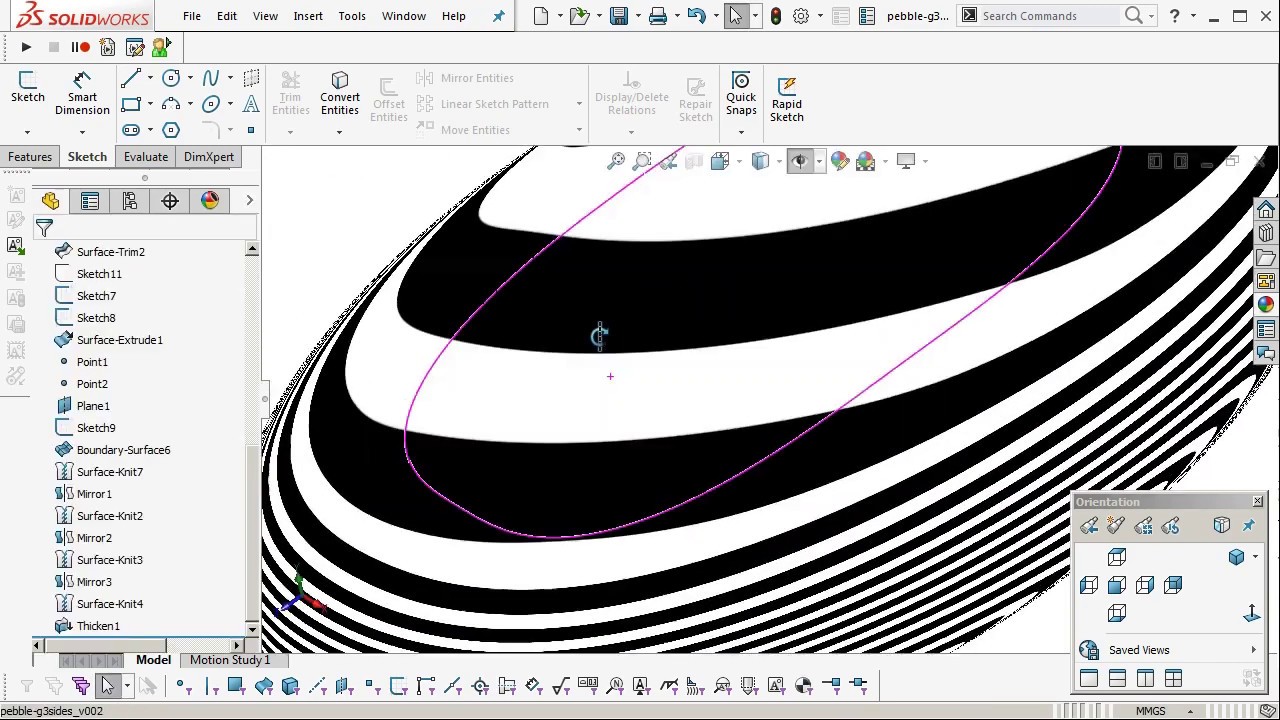Image resolution: width=1280 pixels, height=720 pixels.
Task: Open the Tools menu
Action: coord(352,16)
